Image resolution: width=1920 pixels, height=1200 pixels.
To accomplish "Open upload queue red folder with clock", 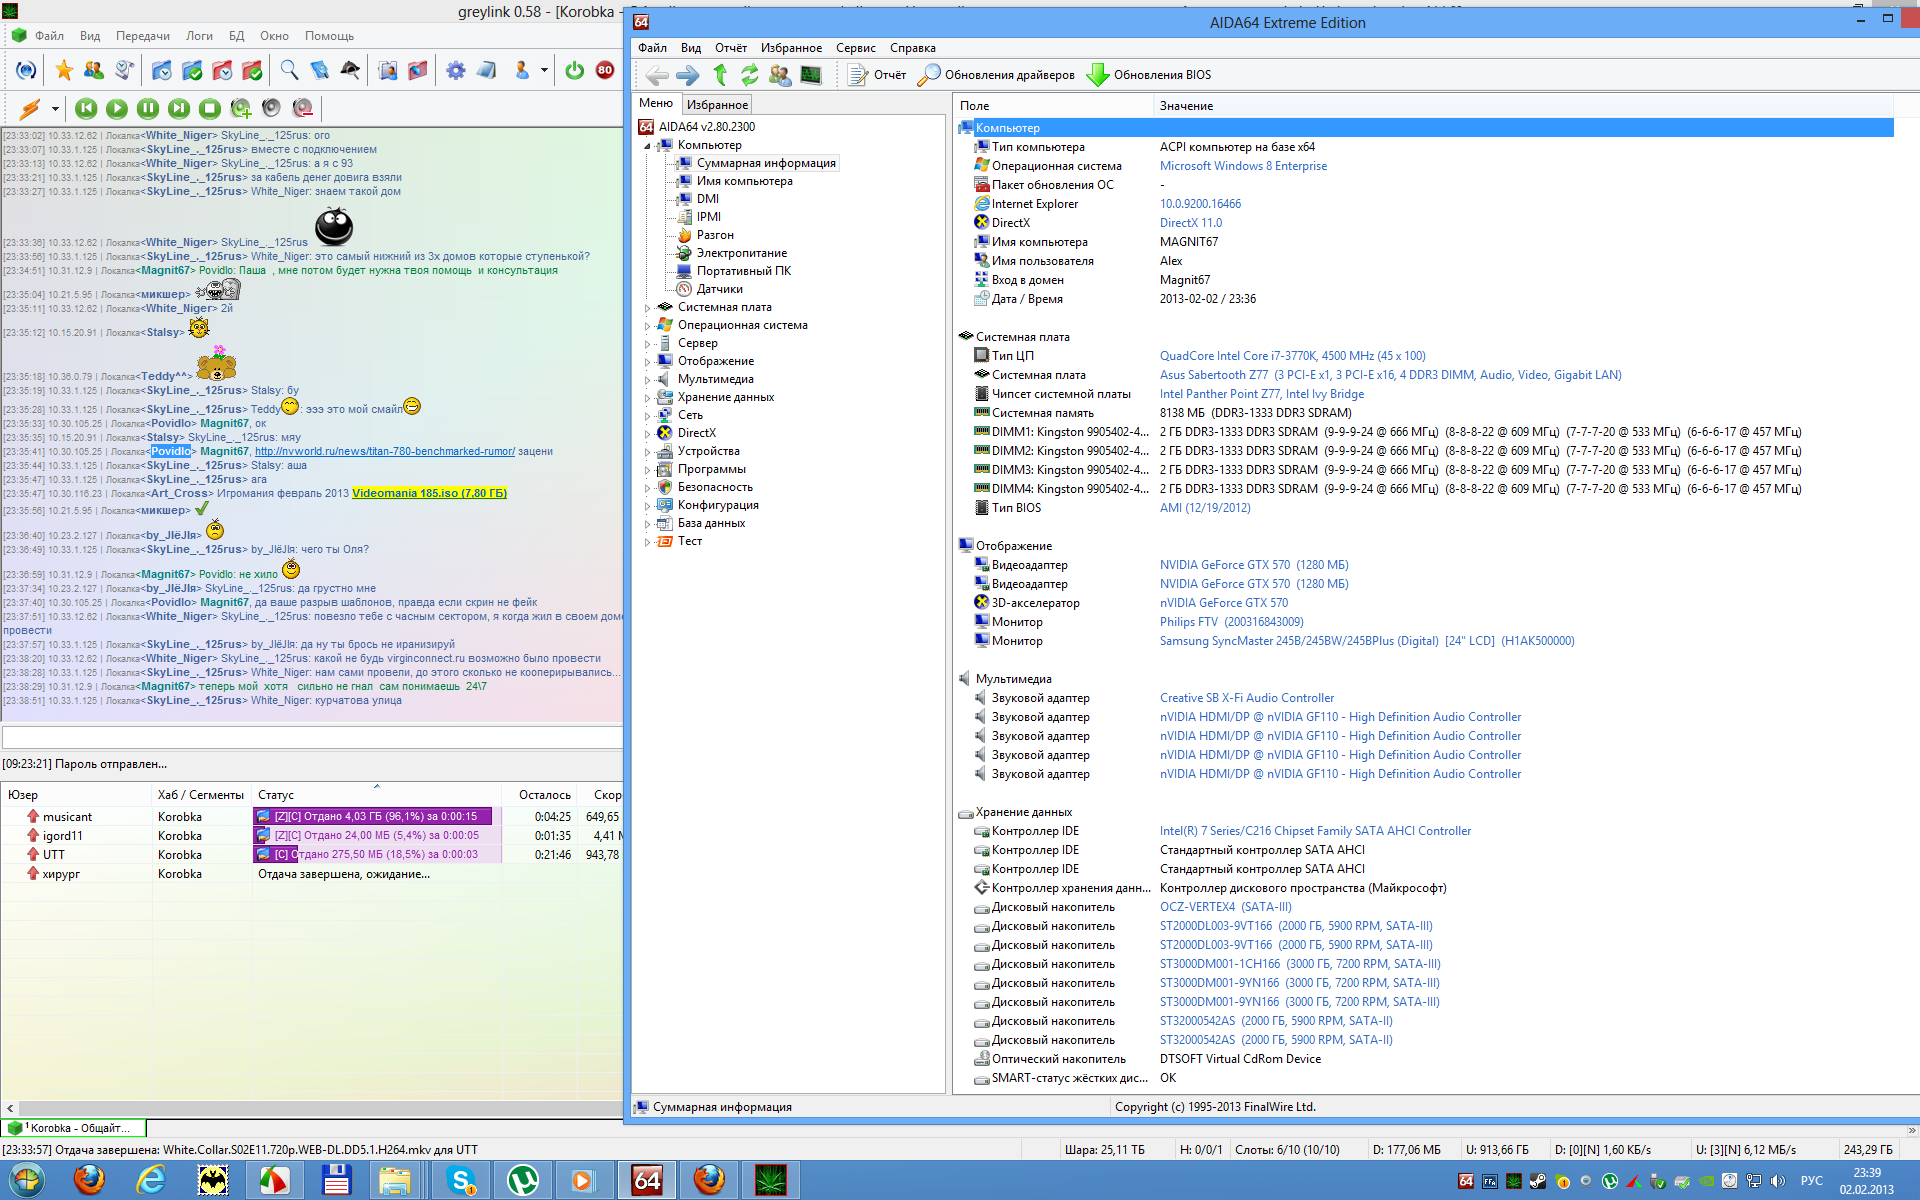I will click(222, 70).
